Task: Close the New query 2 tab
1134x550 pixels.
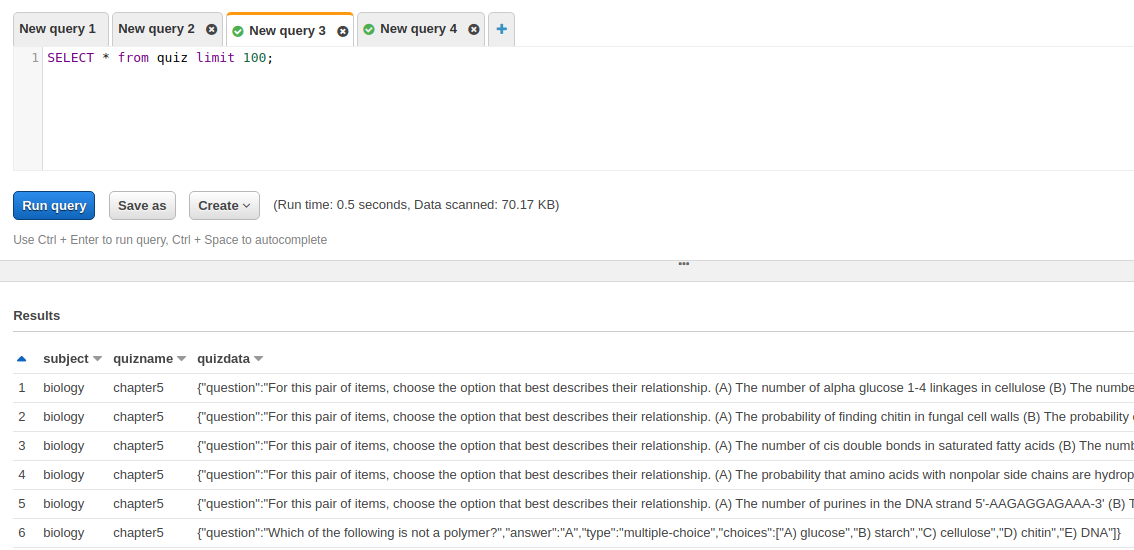Action: click(211, 30)
